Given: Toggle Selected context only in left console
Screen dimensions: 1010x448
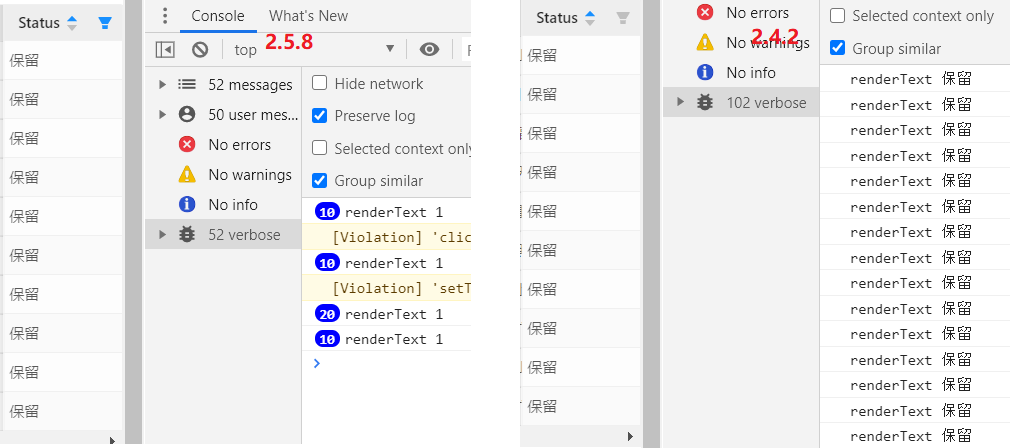Looking at the screenshot, I should click(x=319, y=148).
